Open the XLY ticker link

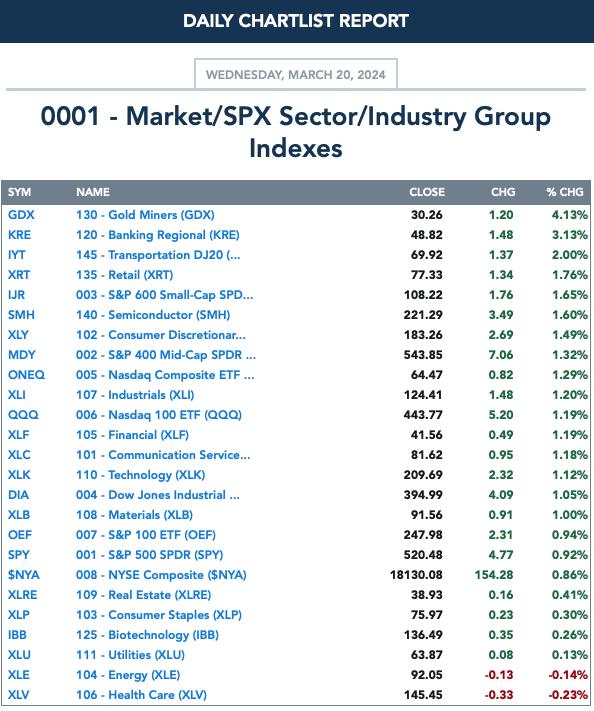click(x=18, y=335)
